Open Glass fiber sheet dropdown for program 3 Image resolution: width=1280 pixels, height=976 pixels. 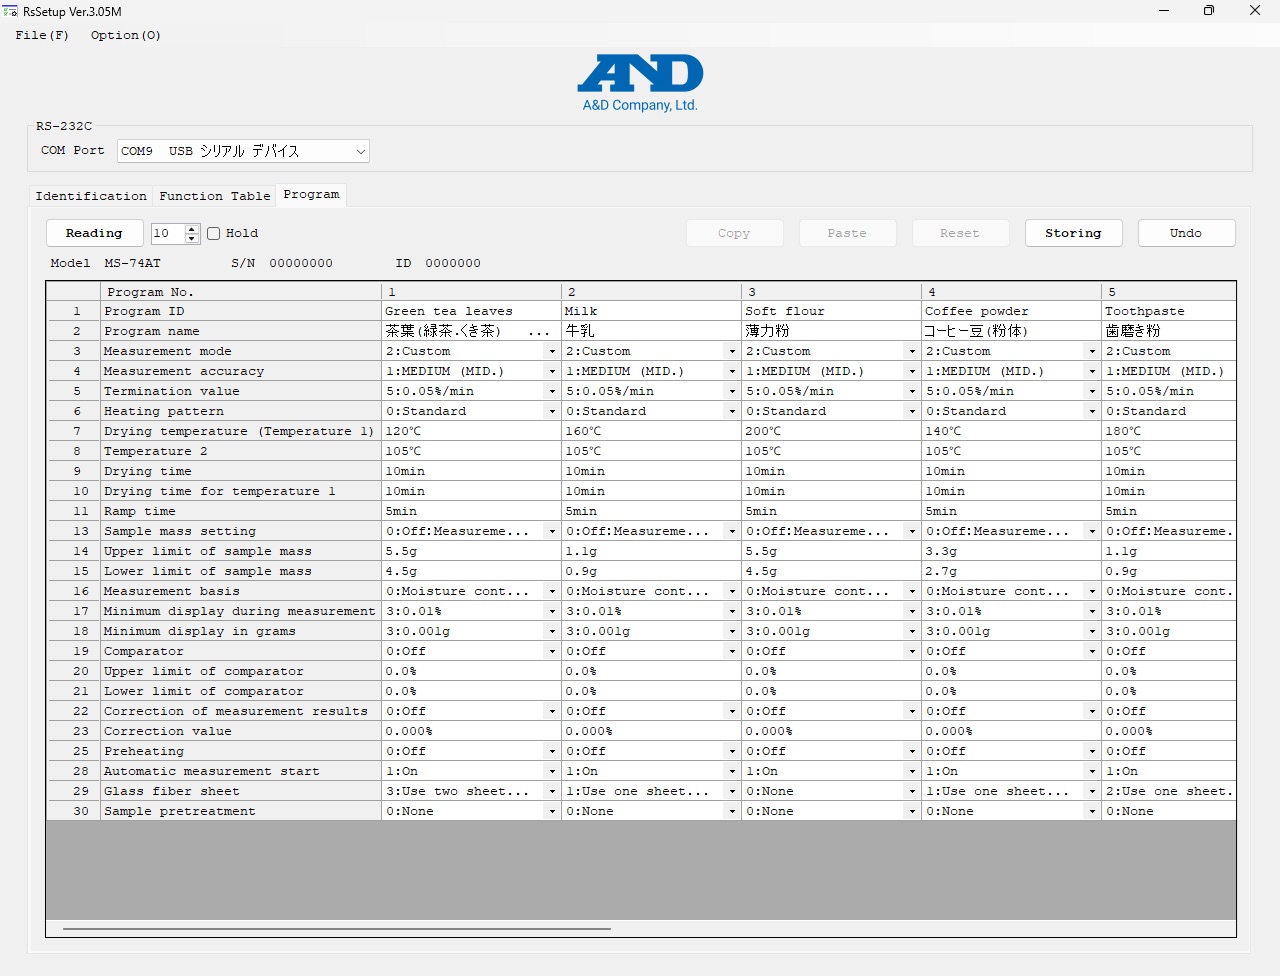[x=912, y=792]
